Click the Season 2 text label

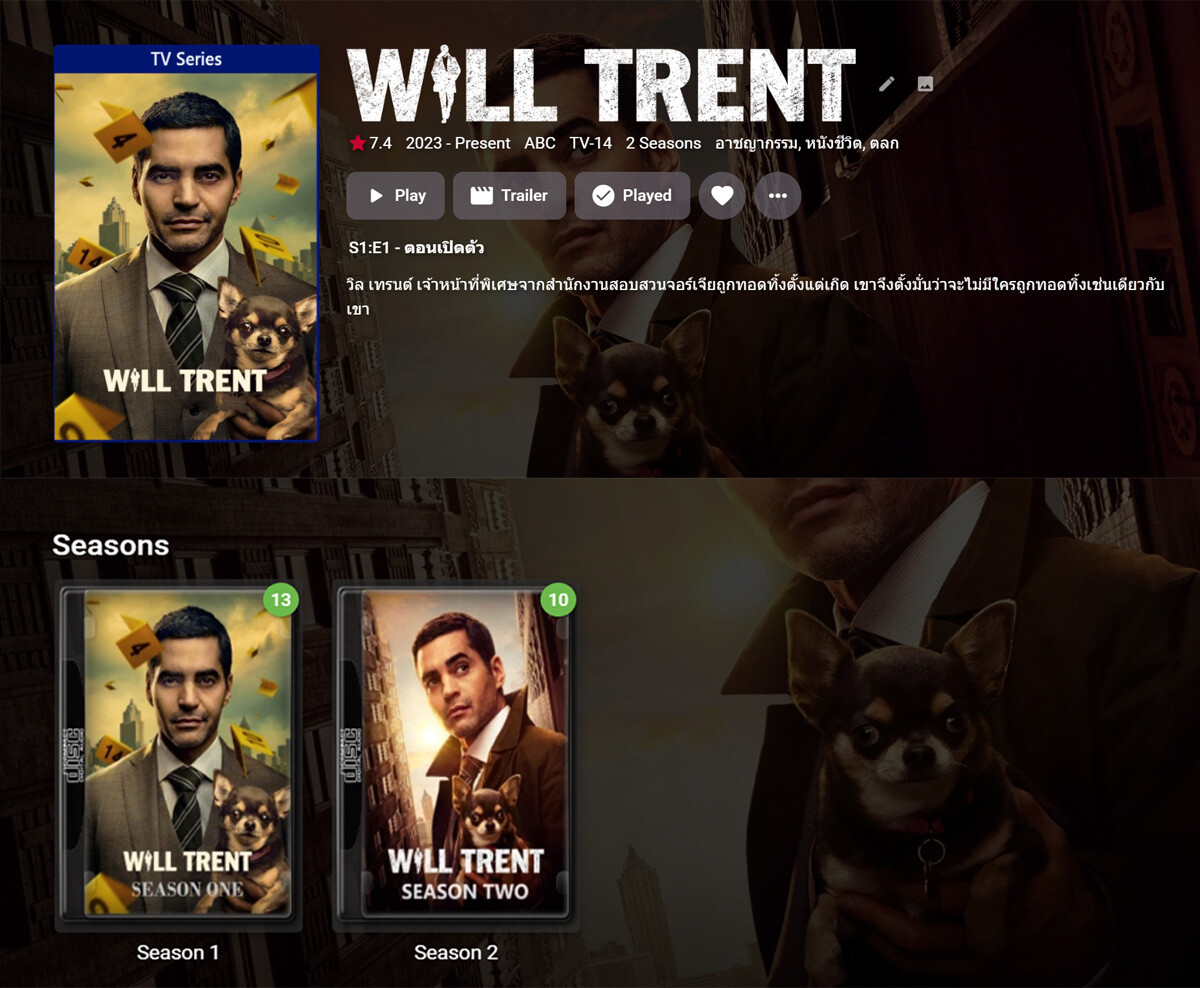456,953
